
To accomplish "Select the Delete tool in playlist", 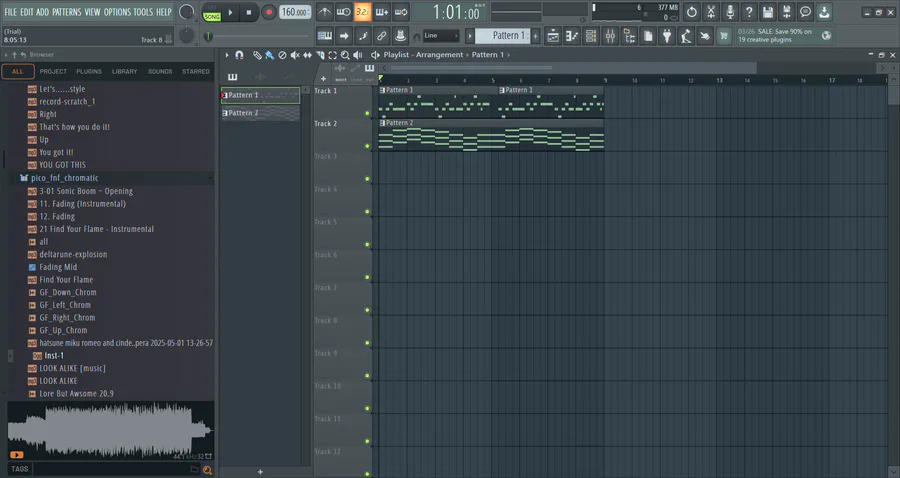I will [x=282, y=55].
